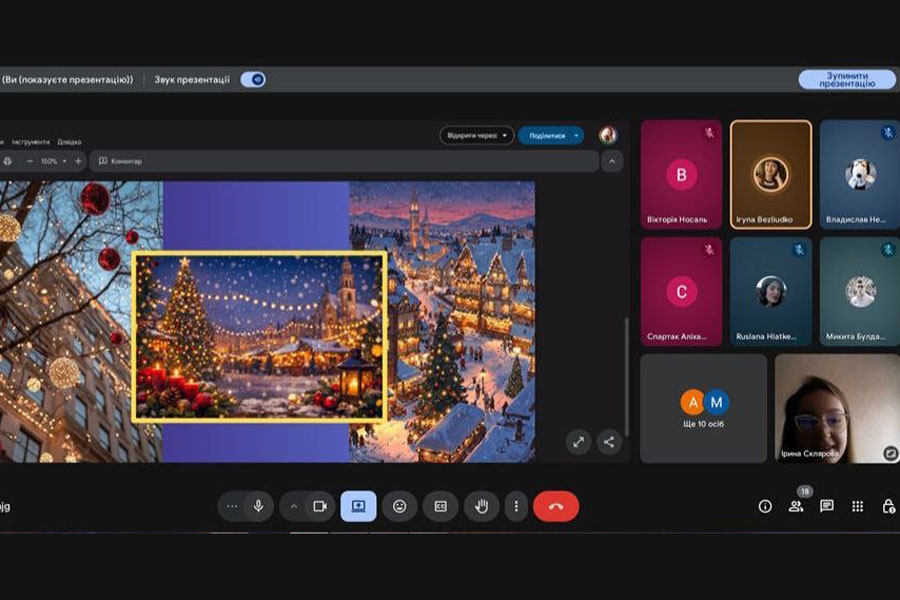Select the 'Ще 10 осіб' participants tile
The width and height of the screenshot is (900, 600).
(x=704, y=408)
